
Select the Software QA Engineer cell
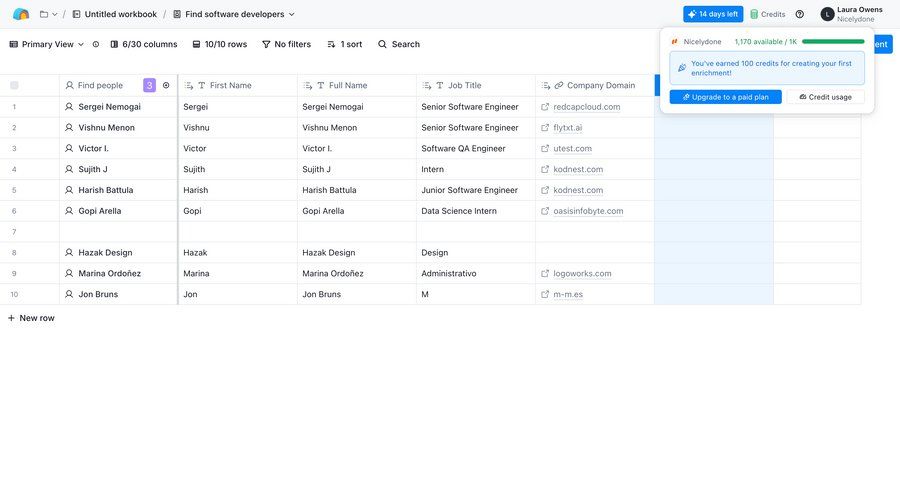[476, 149]
